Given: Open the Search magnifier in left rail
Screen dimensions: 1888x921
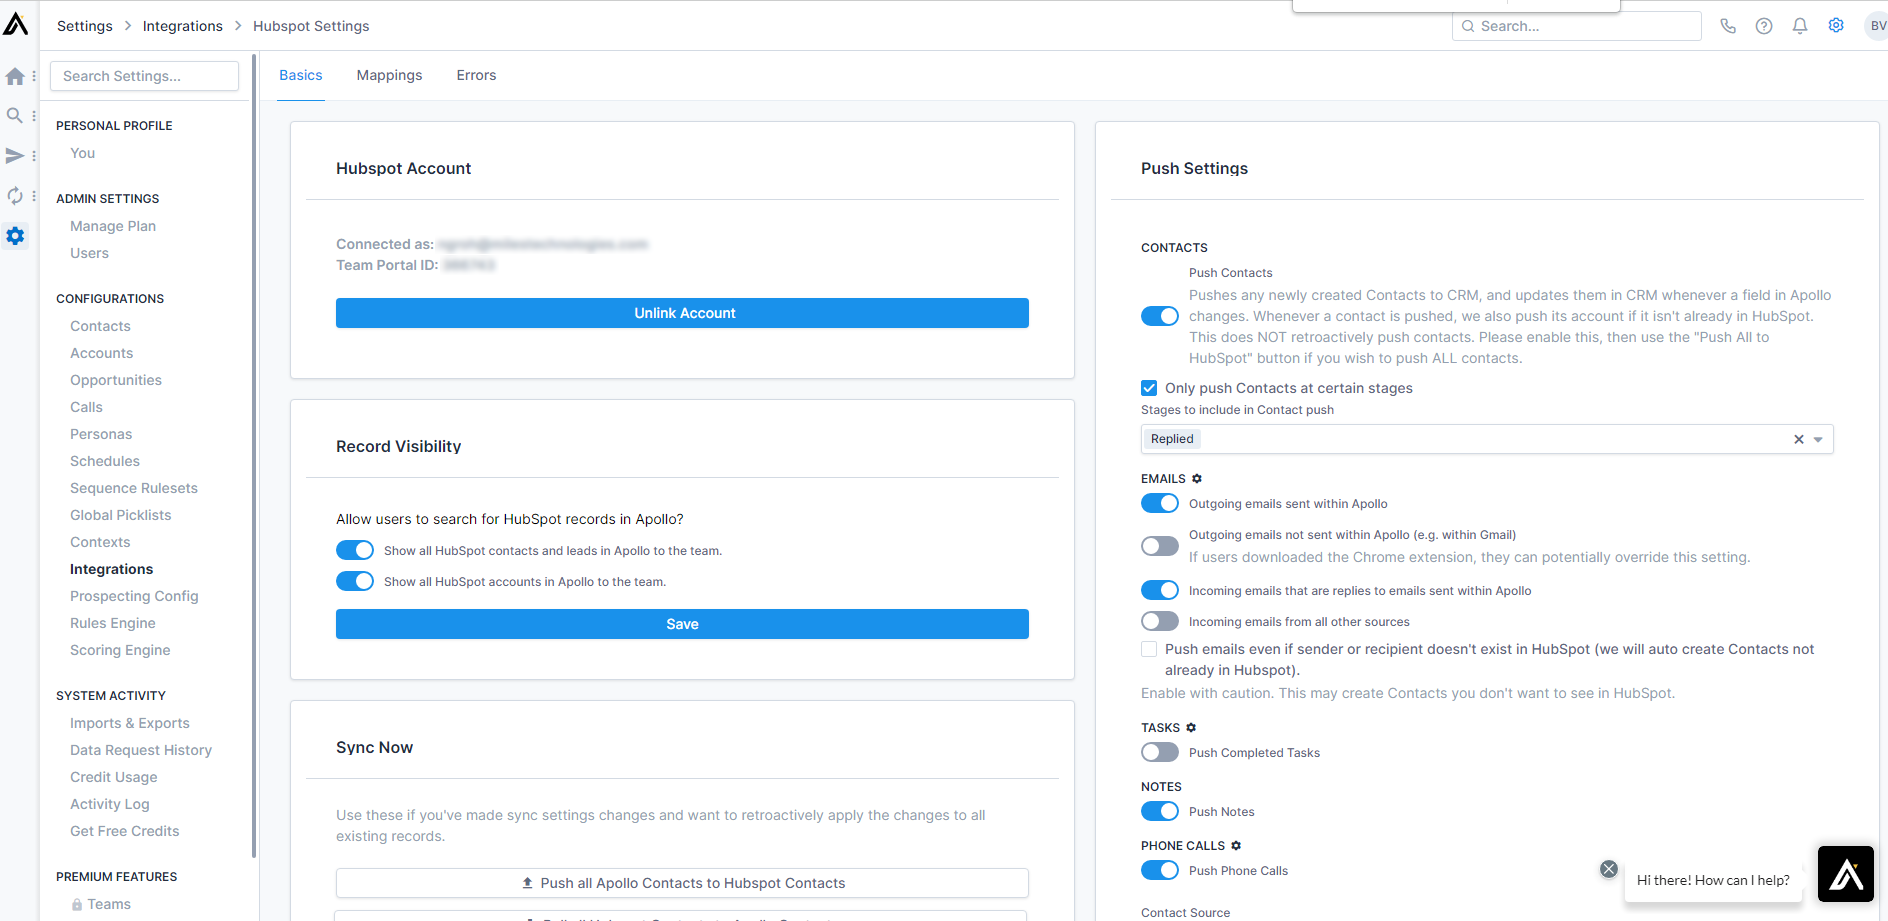Looking at the screenshot, I should coord(15,116).
